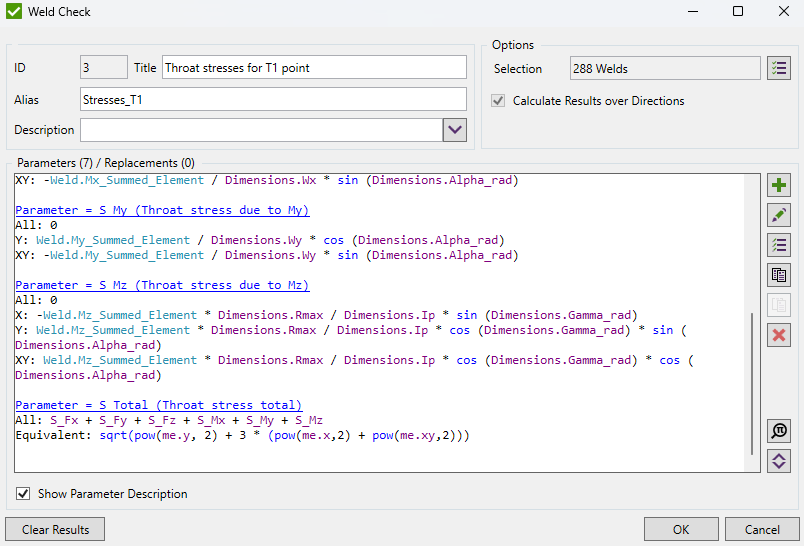The image size is (804, 546).
Task: Click the S_Total throat stress parameter heading
Action: click(158, 405)
